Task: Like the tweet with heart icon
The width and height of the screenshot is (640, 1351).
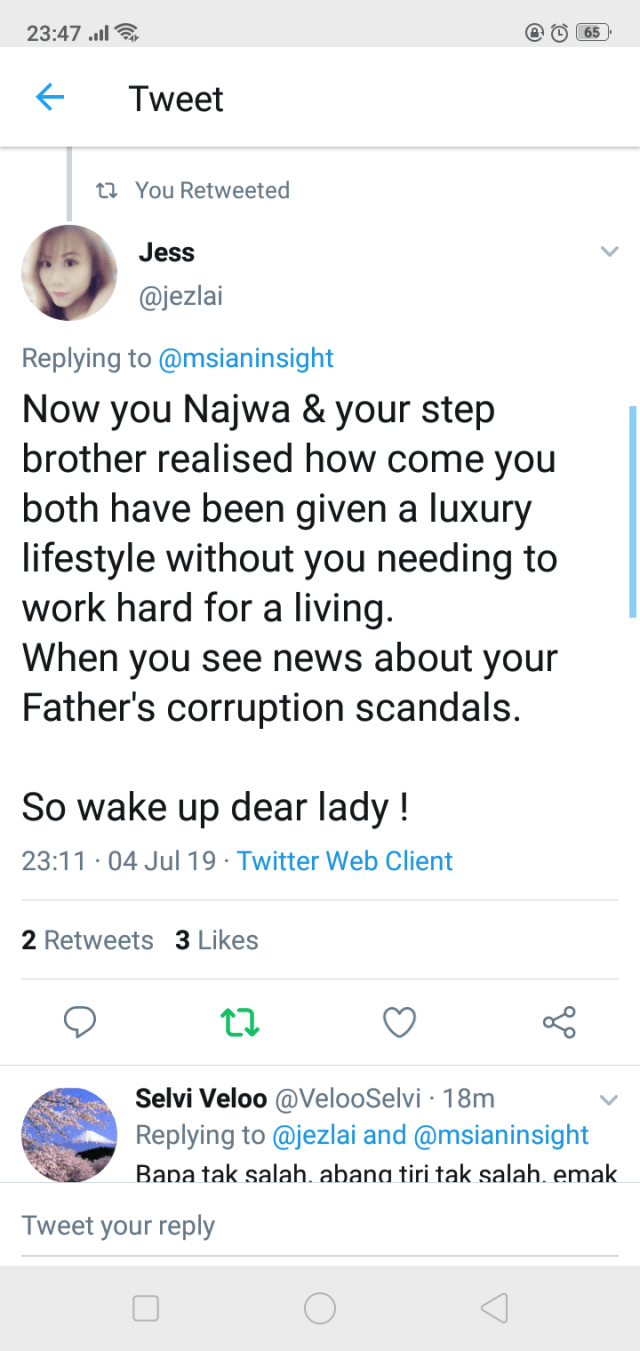Action: (400, 1022)
